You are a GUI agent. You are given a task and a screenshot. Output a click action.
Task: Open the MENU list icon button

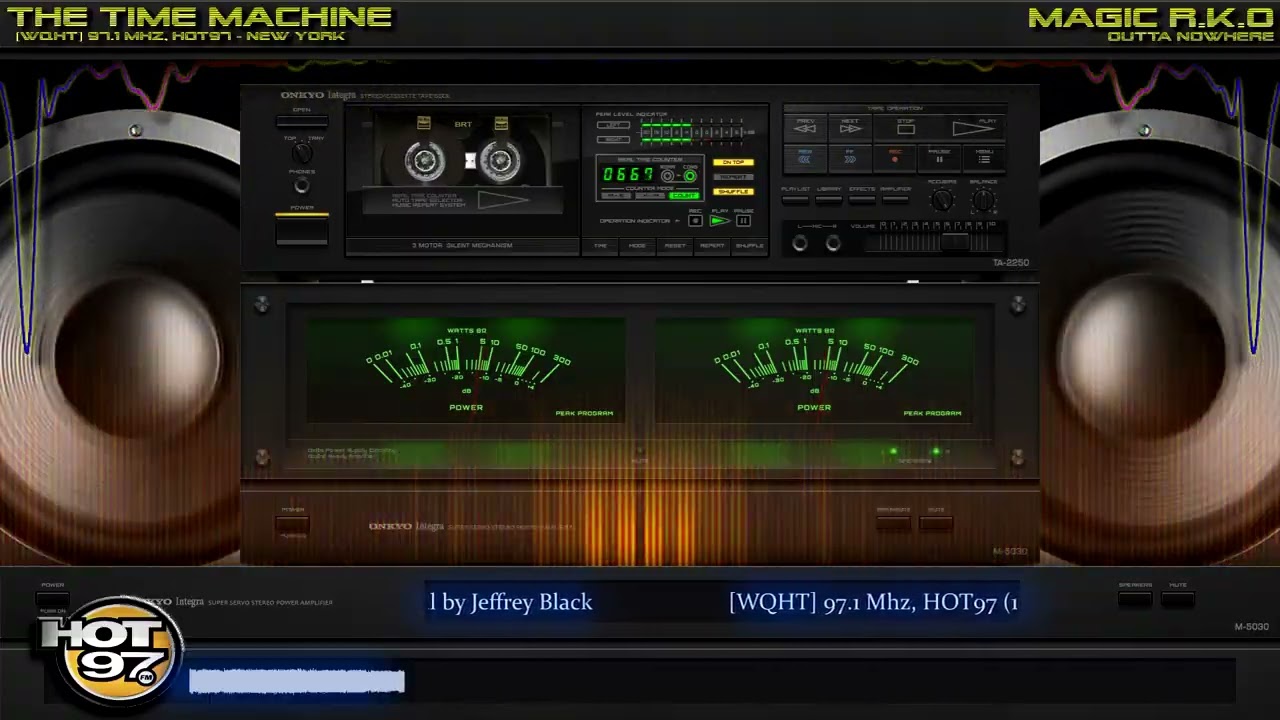tap(984, 158)
